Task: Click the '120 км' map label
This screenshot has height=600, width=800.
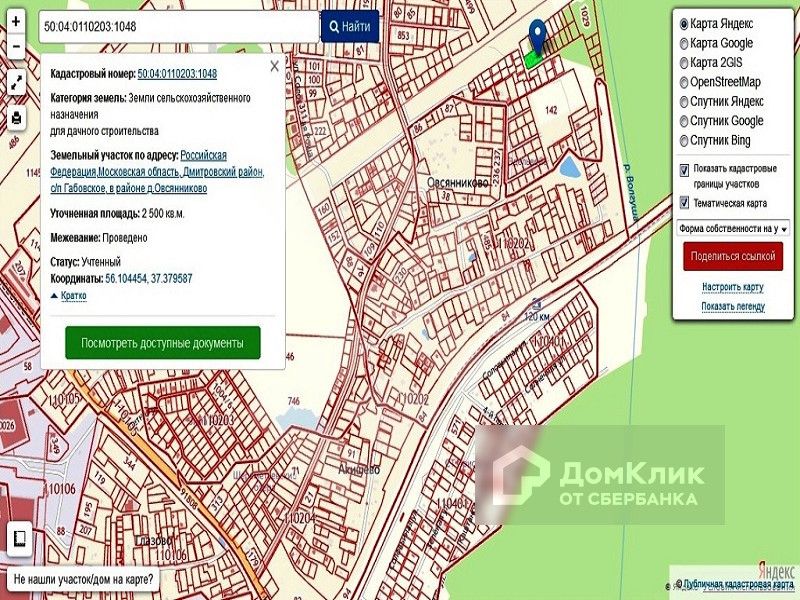Action: [x=537, y=317]
